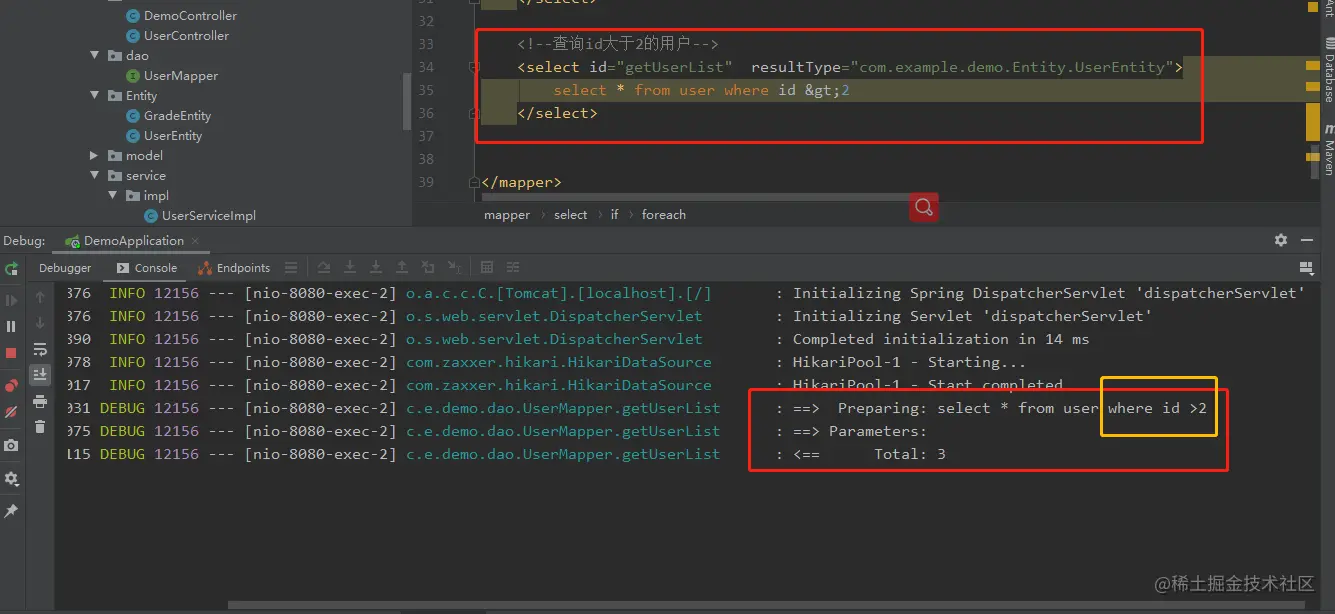
Task: Clear console with the trash icon
Action: click(40, 427)
